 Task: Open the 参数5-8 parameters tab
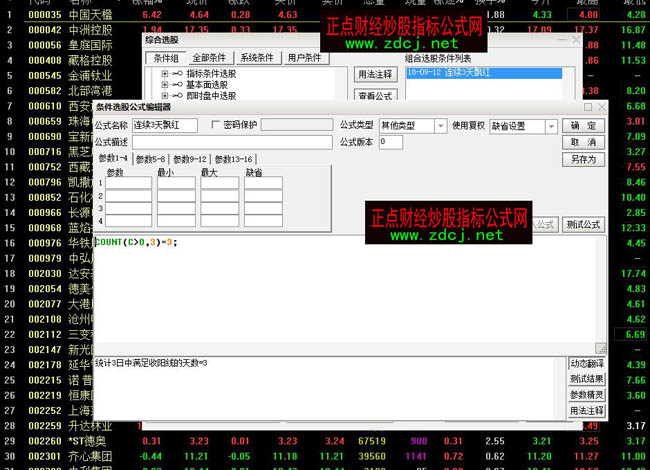click(x=150, y=159)
